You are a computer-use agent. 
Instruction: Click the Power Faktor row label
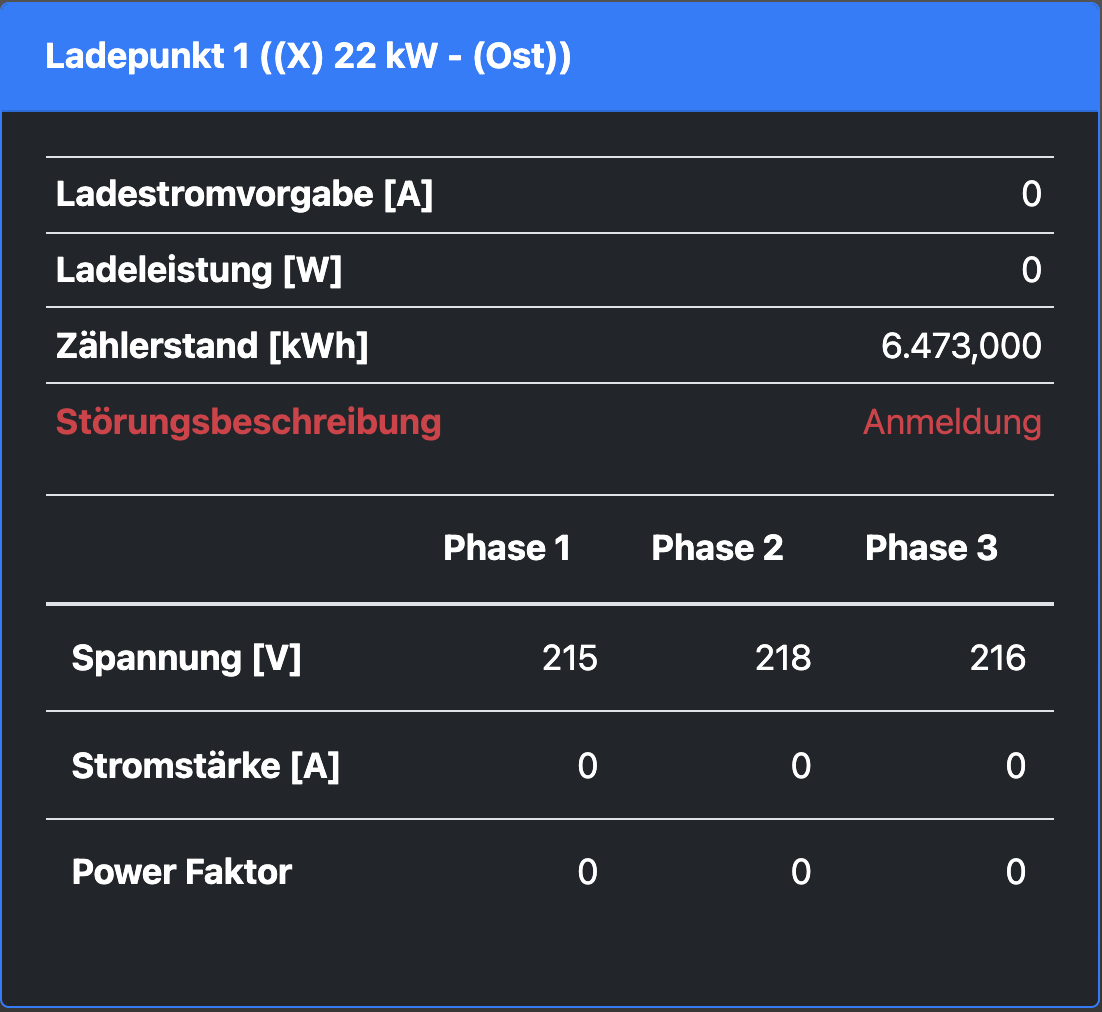coord(182,872)
